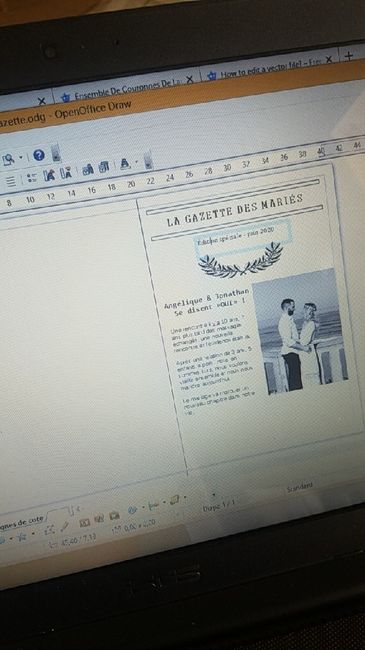
Task: Open OpenOffice Help with the question mark icon
Action: point(39,155)
